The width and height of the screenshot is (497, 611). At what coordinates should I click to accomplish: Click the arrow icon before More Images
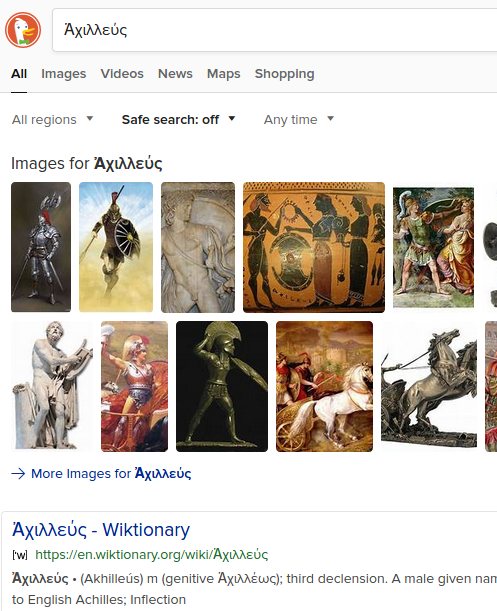click(x=18, y=473)
